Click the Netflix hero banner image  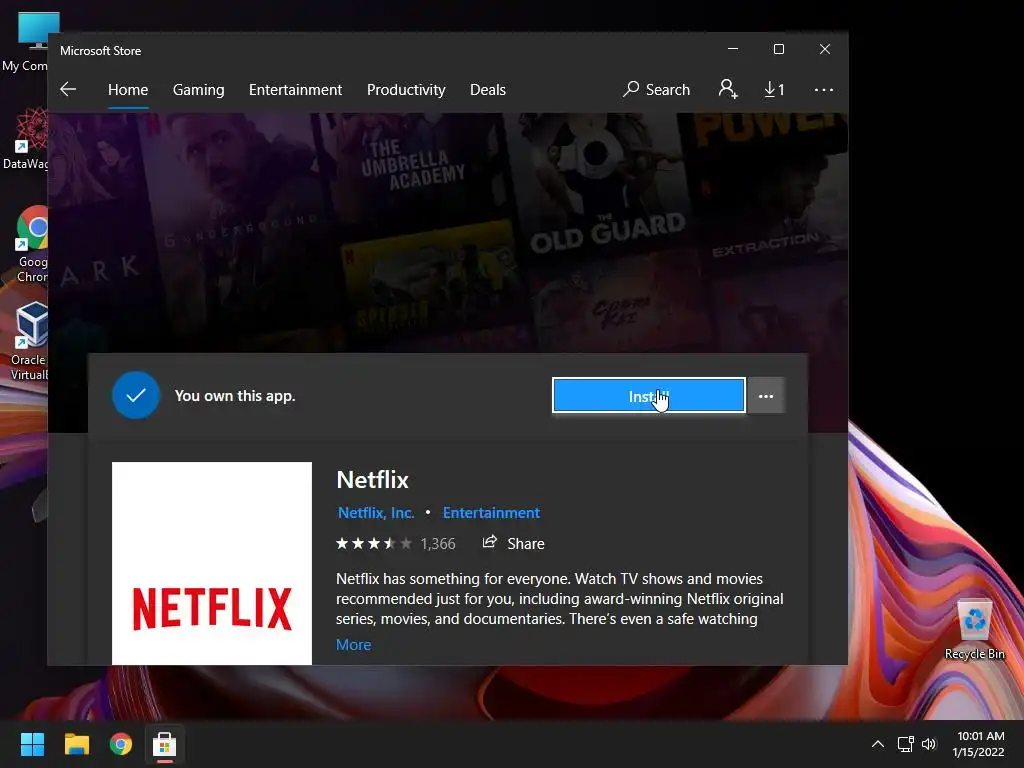[448, 232]
